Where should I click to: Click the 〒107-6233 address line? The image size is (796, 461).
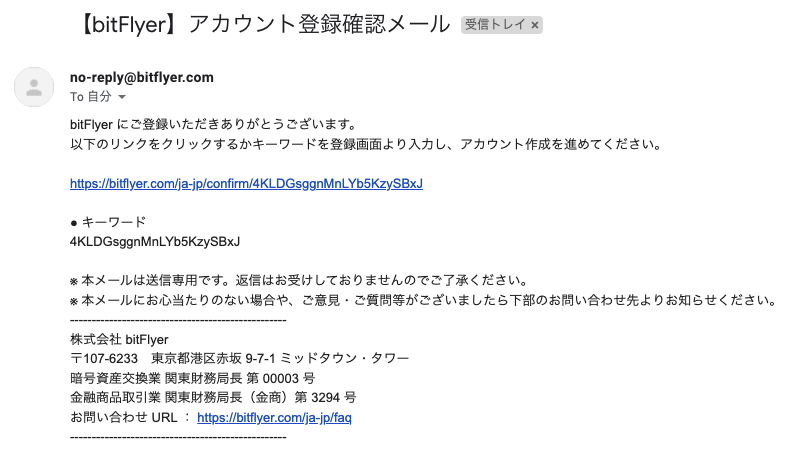pos(239,358)
